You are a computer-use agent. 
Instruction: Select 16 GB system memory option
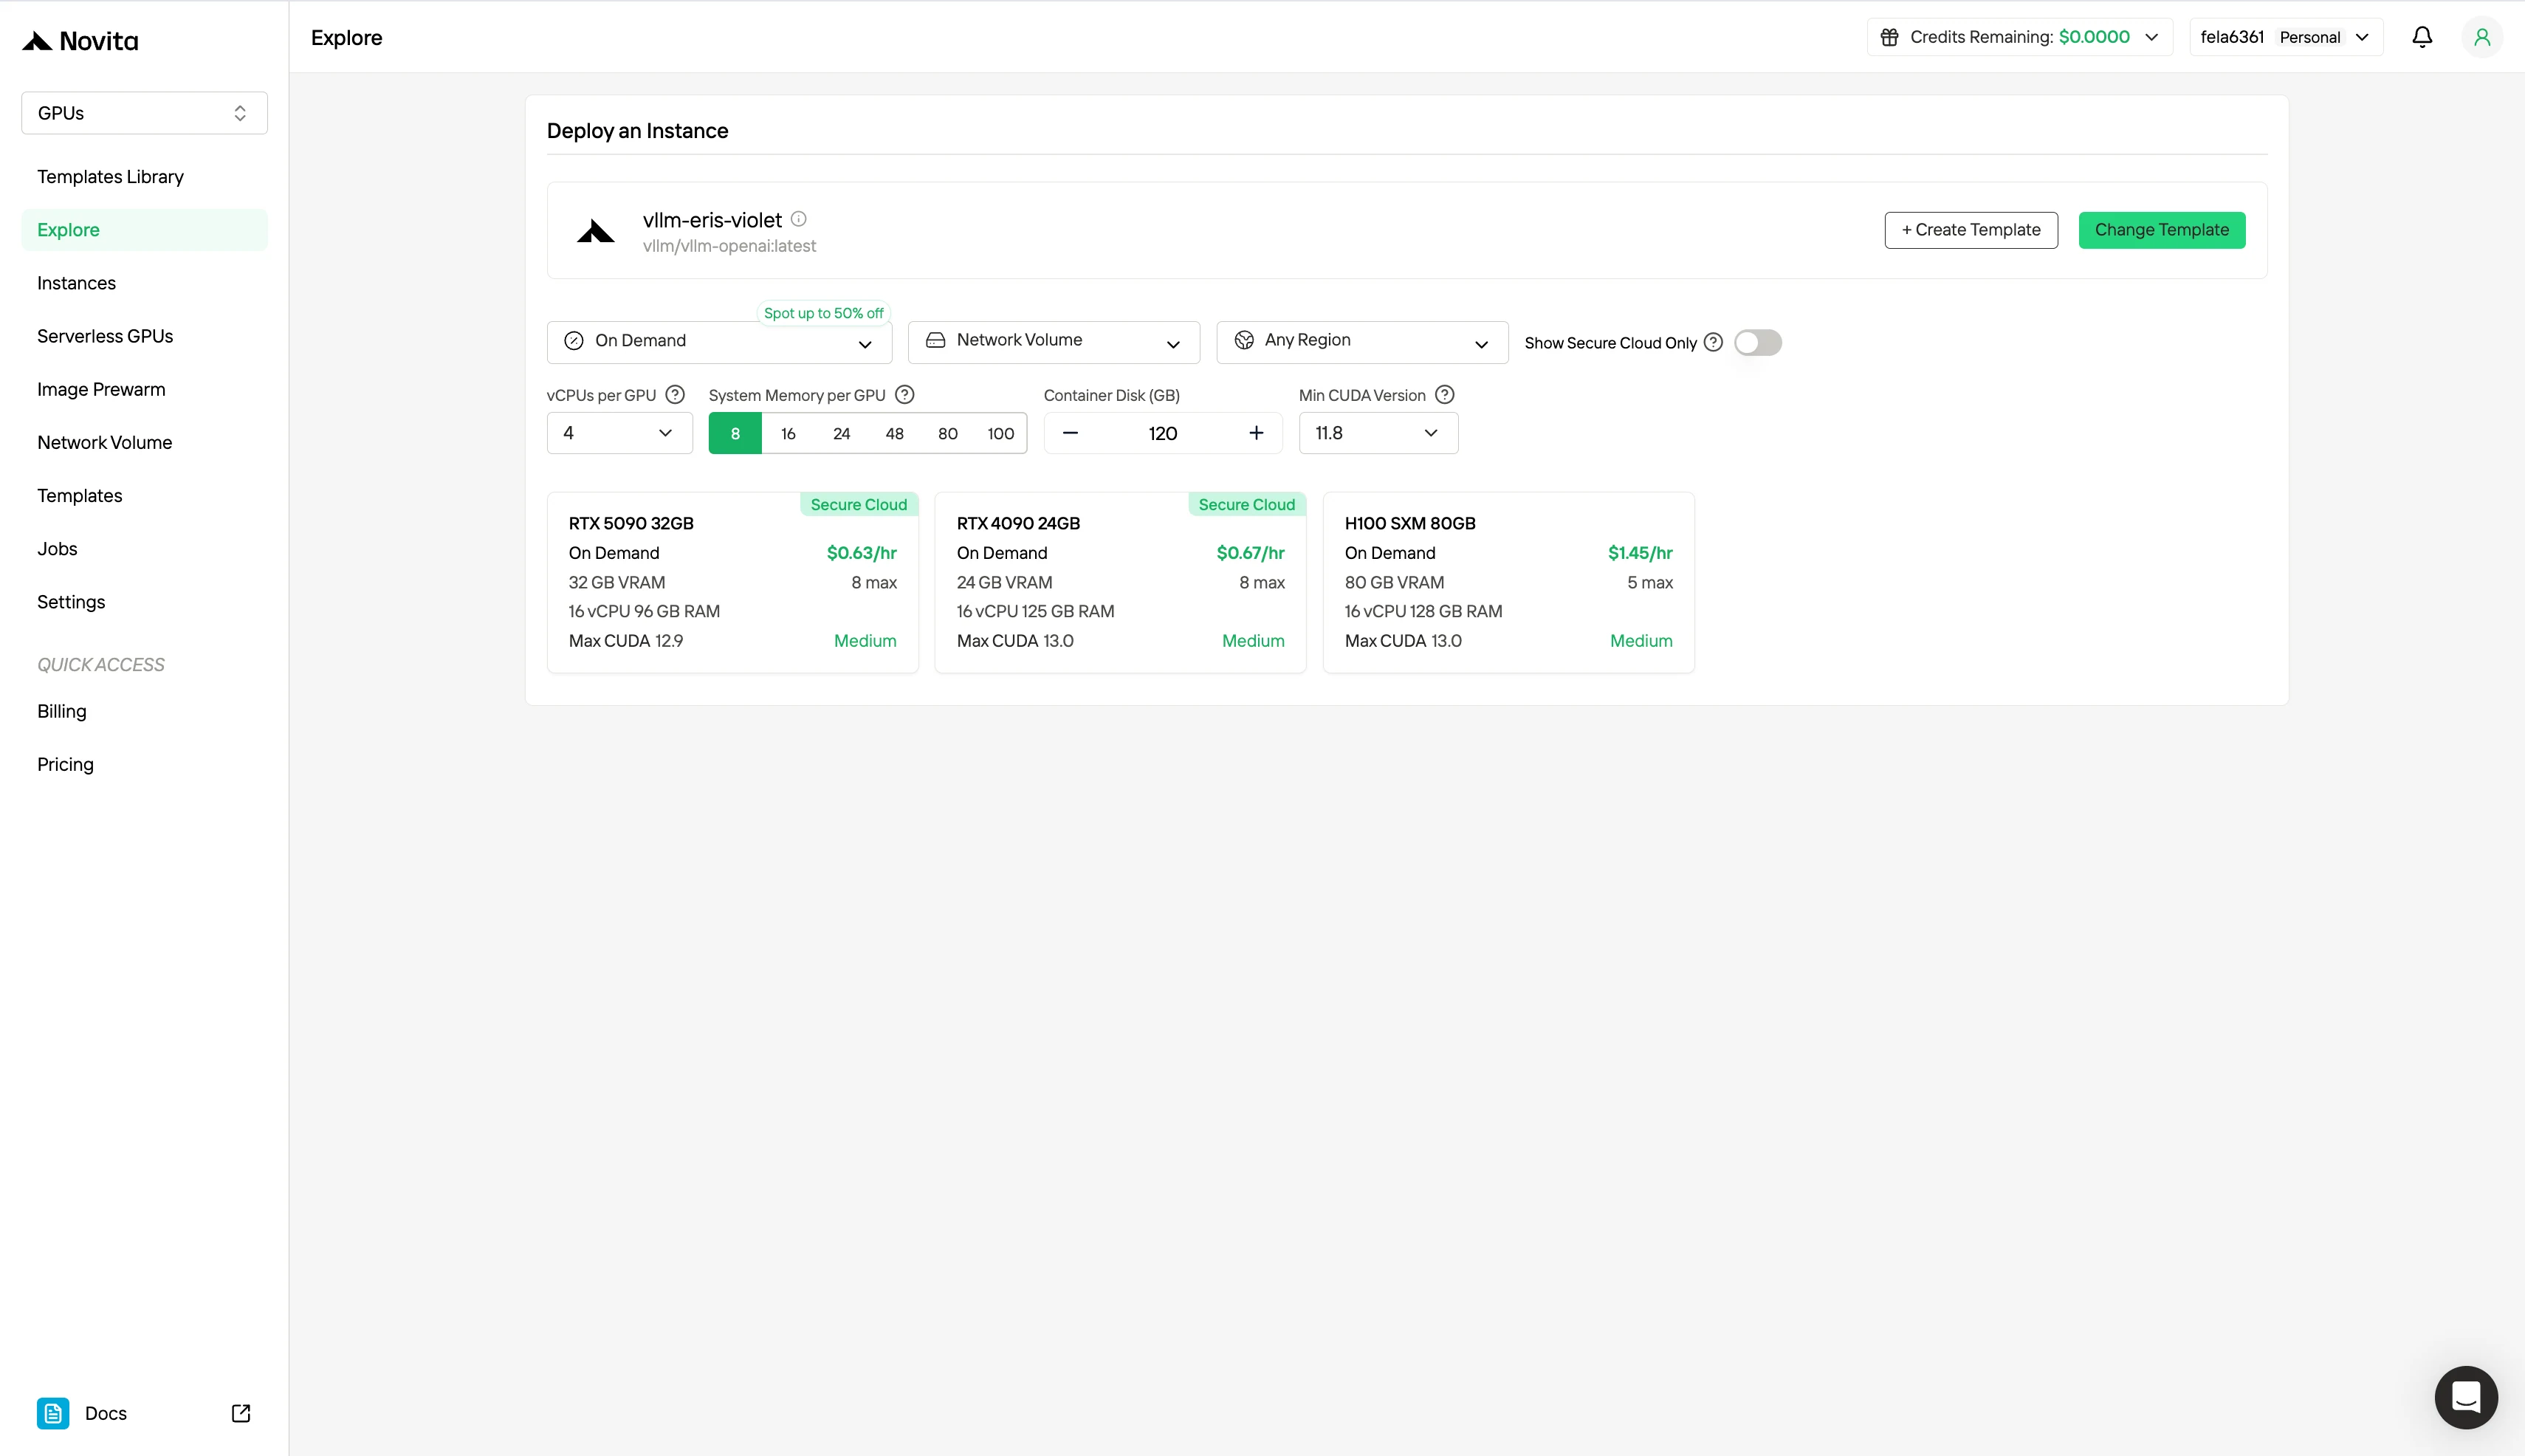coord(788,433)
